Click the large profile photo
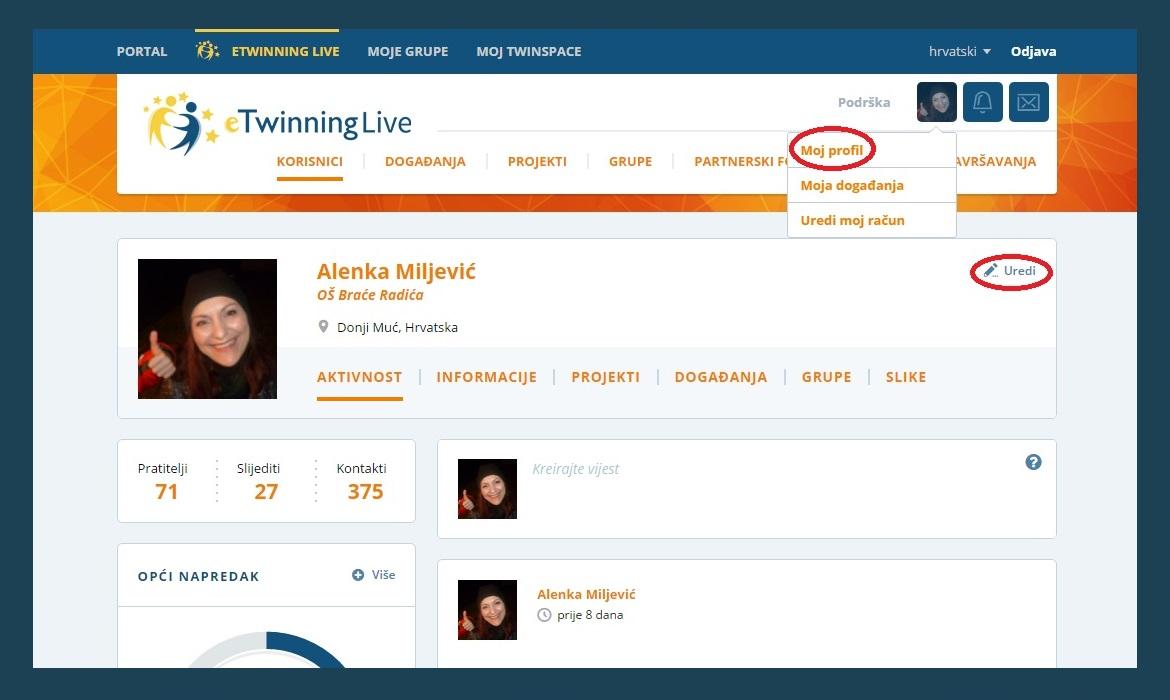This screenshot has height=700, width=1170. [x=207, y=328]
